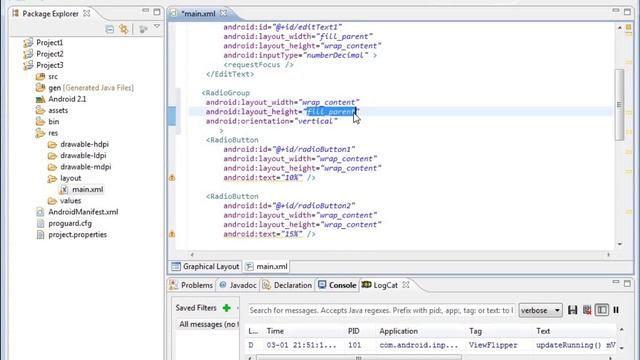Select Project1 in Package Explorer
The width and height of the screenshot is (640, 360).
tap(49, 42)
